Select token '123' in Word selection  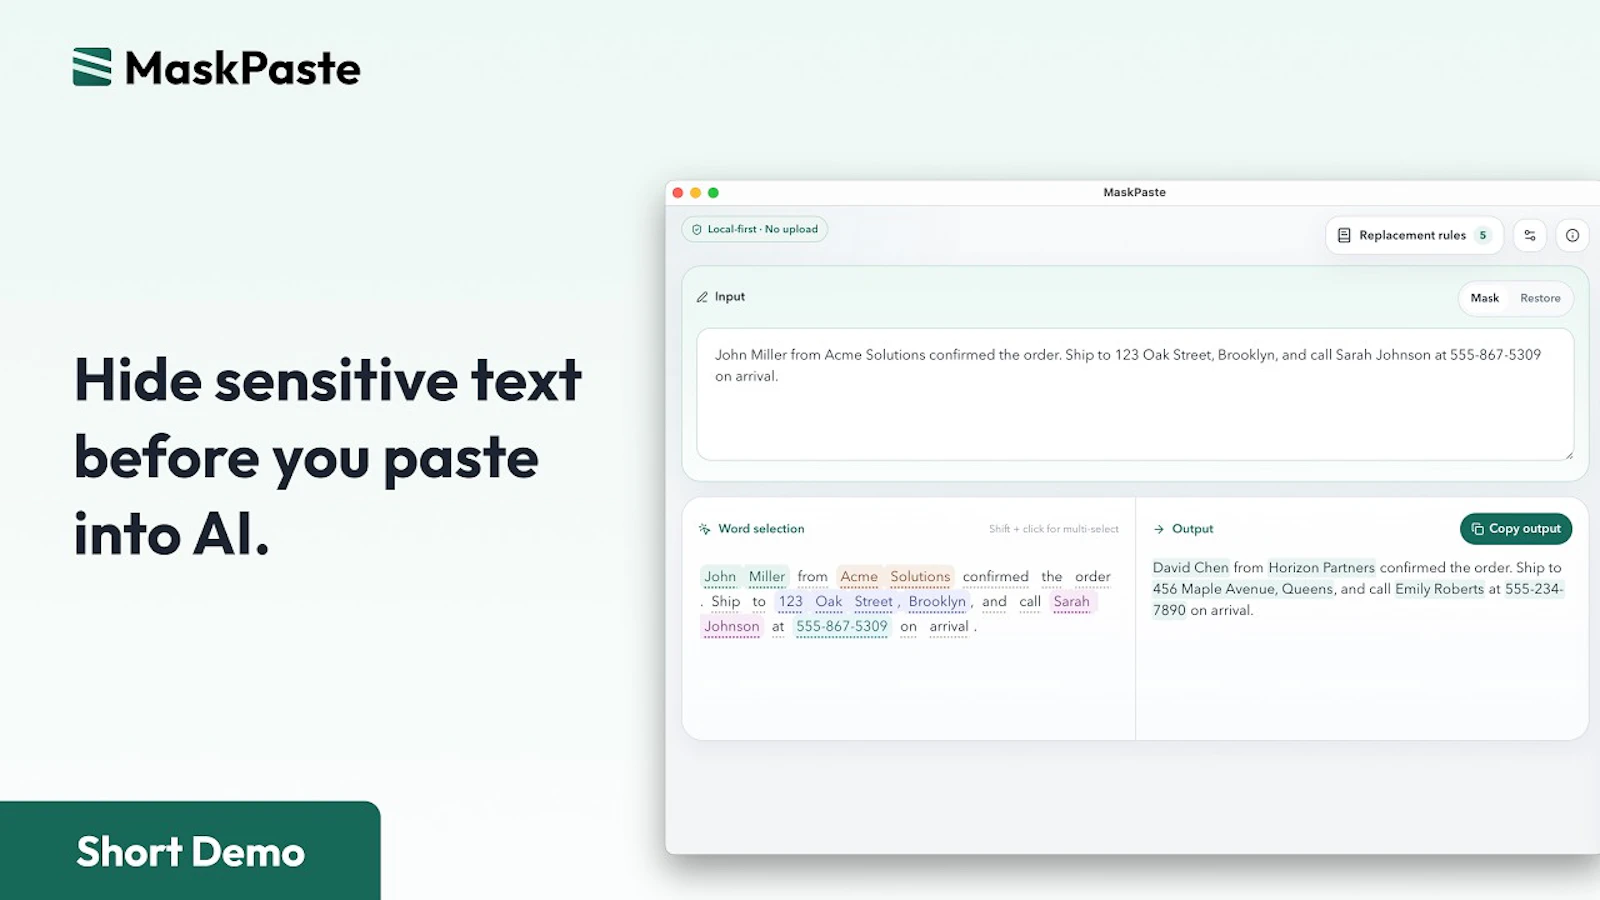pos(790,602)
